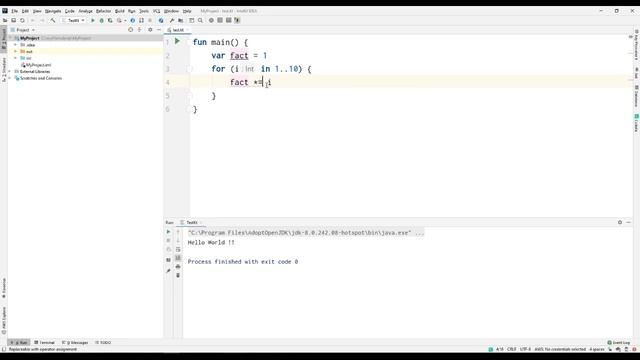Viewport: 640px width, 360px height.
Task: Start debugging with the toolbar Debug bug icon
Action: 101,20
